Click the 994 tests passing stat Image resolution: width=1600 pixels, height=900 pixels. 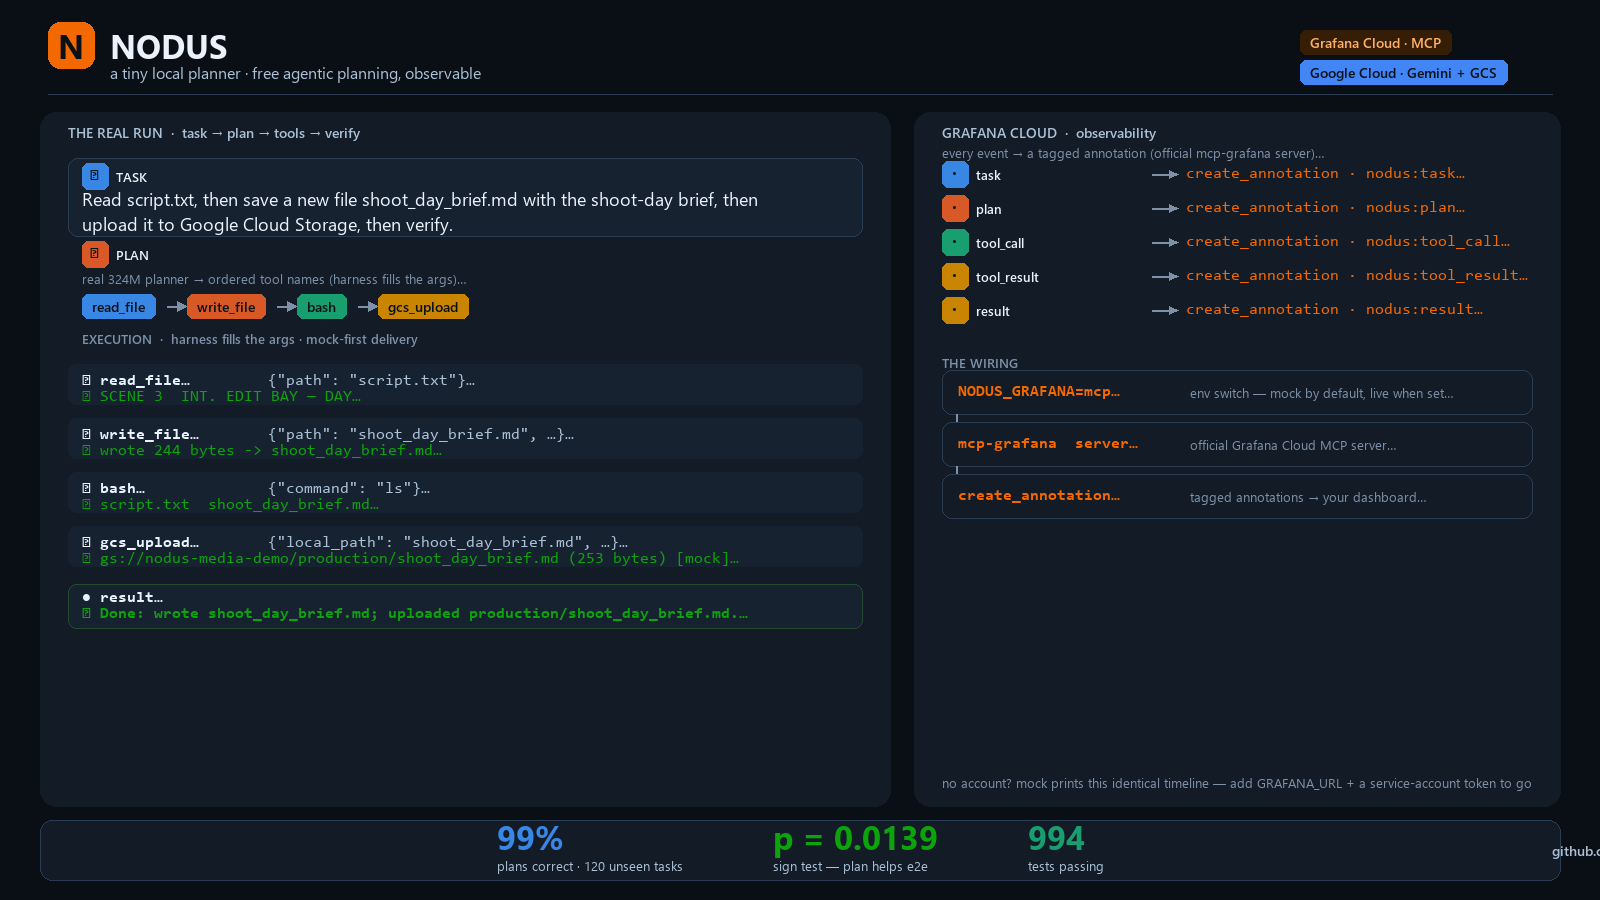[x=1065, y=849]
